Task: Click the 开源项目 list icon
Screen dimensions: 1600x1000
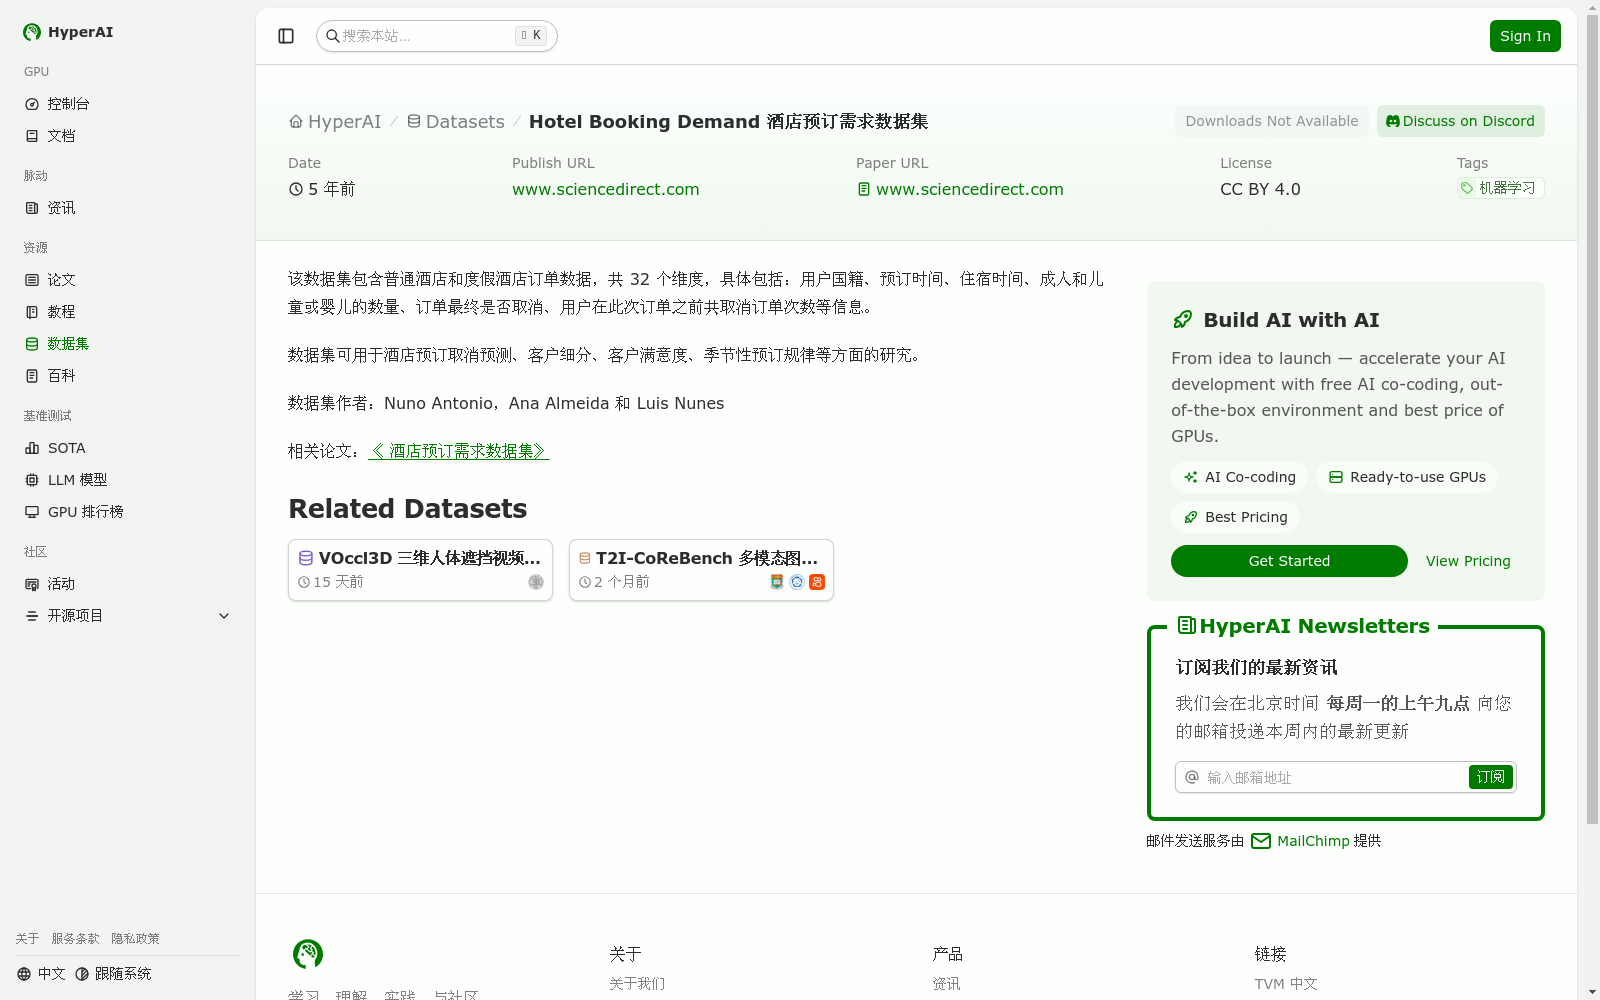Action: [x=32, y=616]
